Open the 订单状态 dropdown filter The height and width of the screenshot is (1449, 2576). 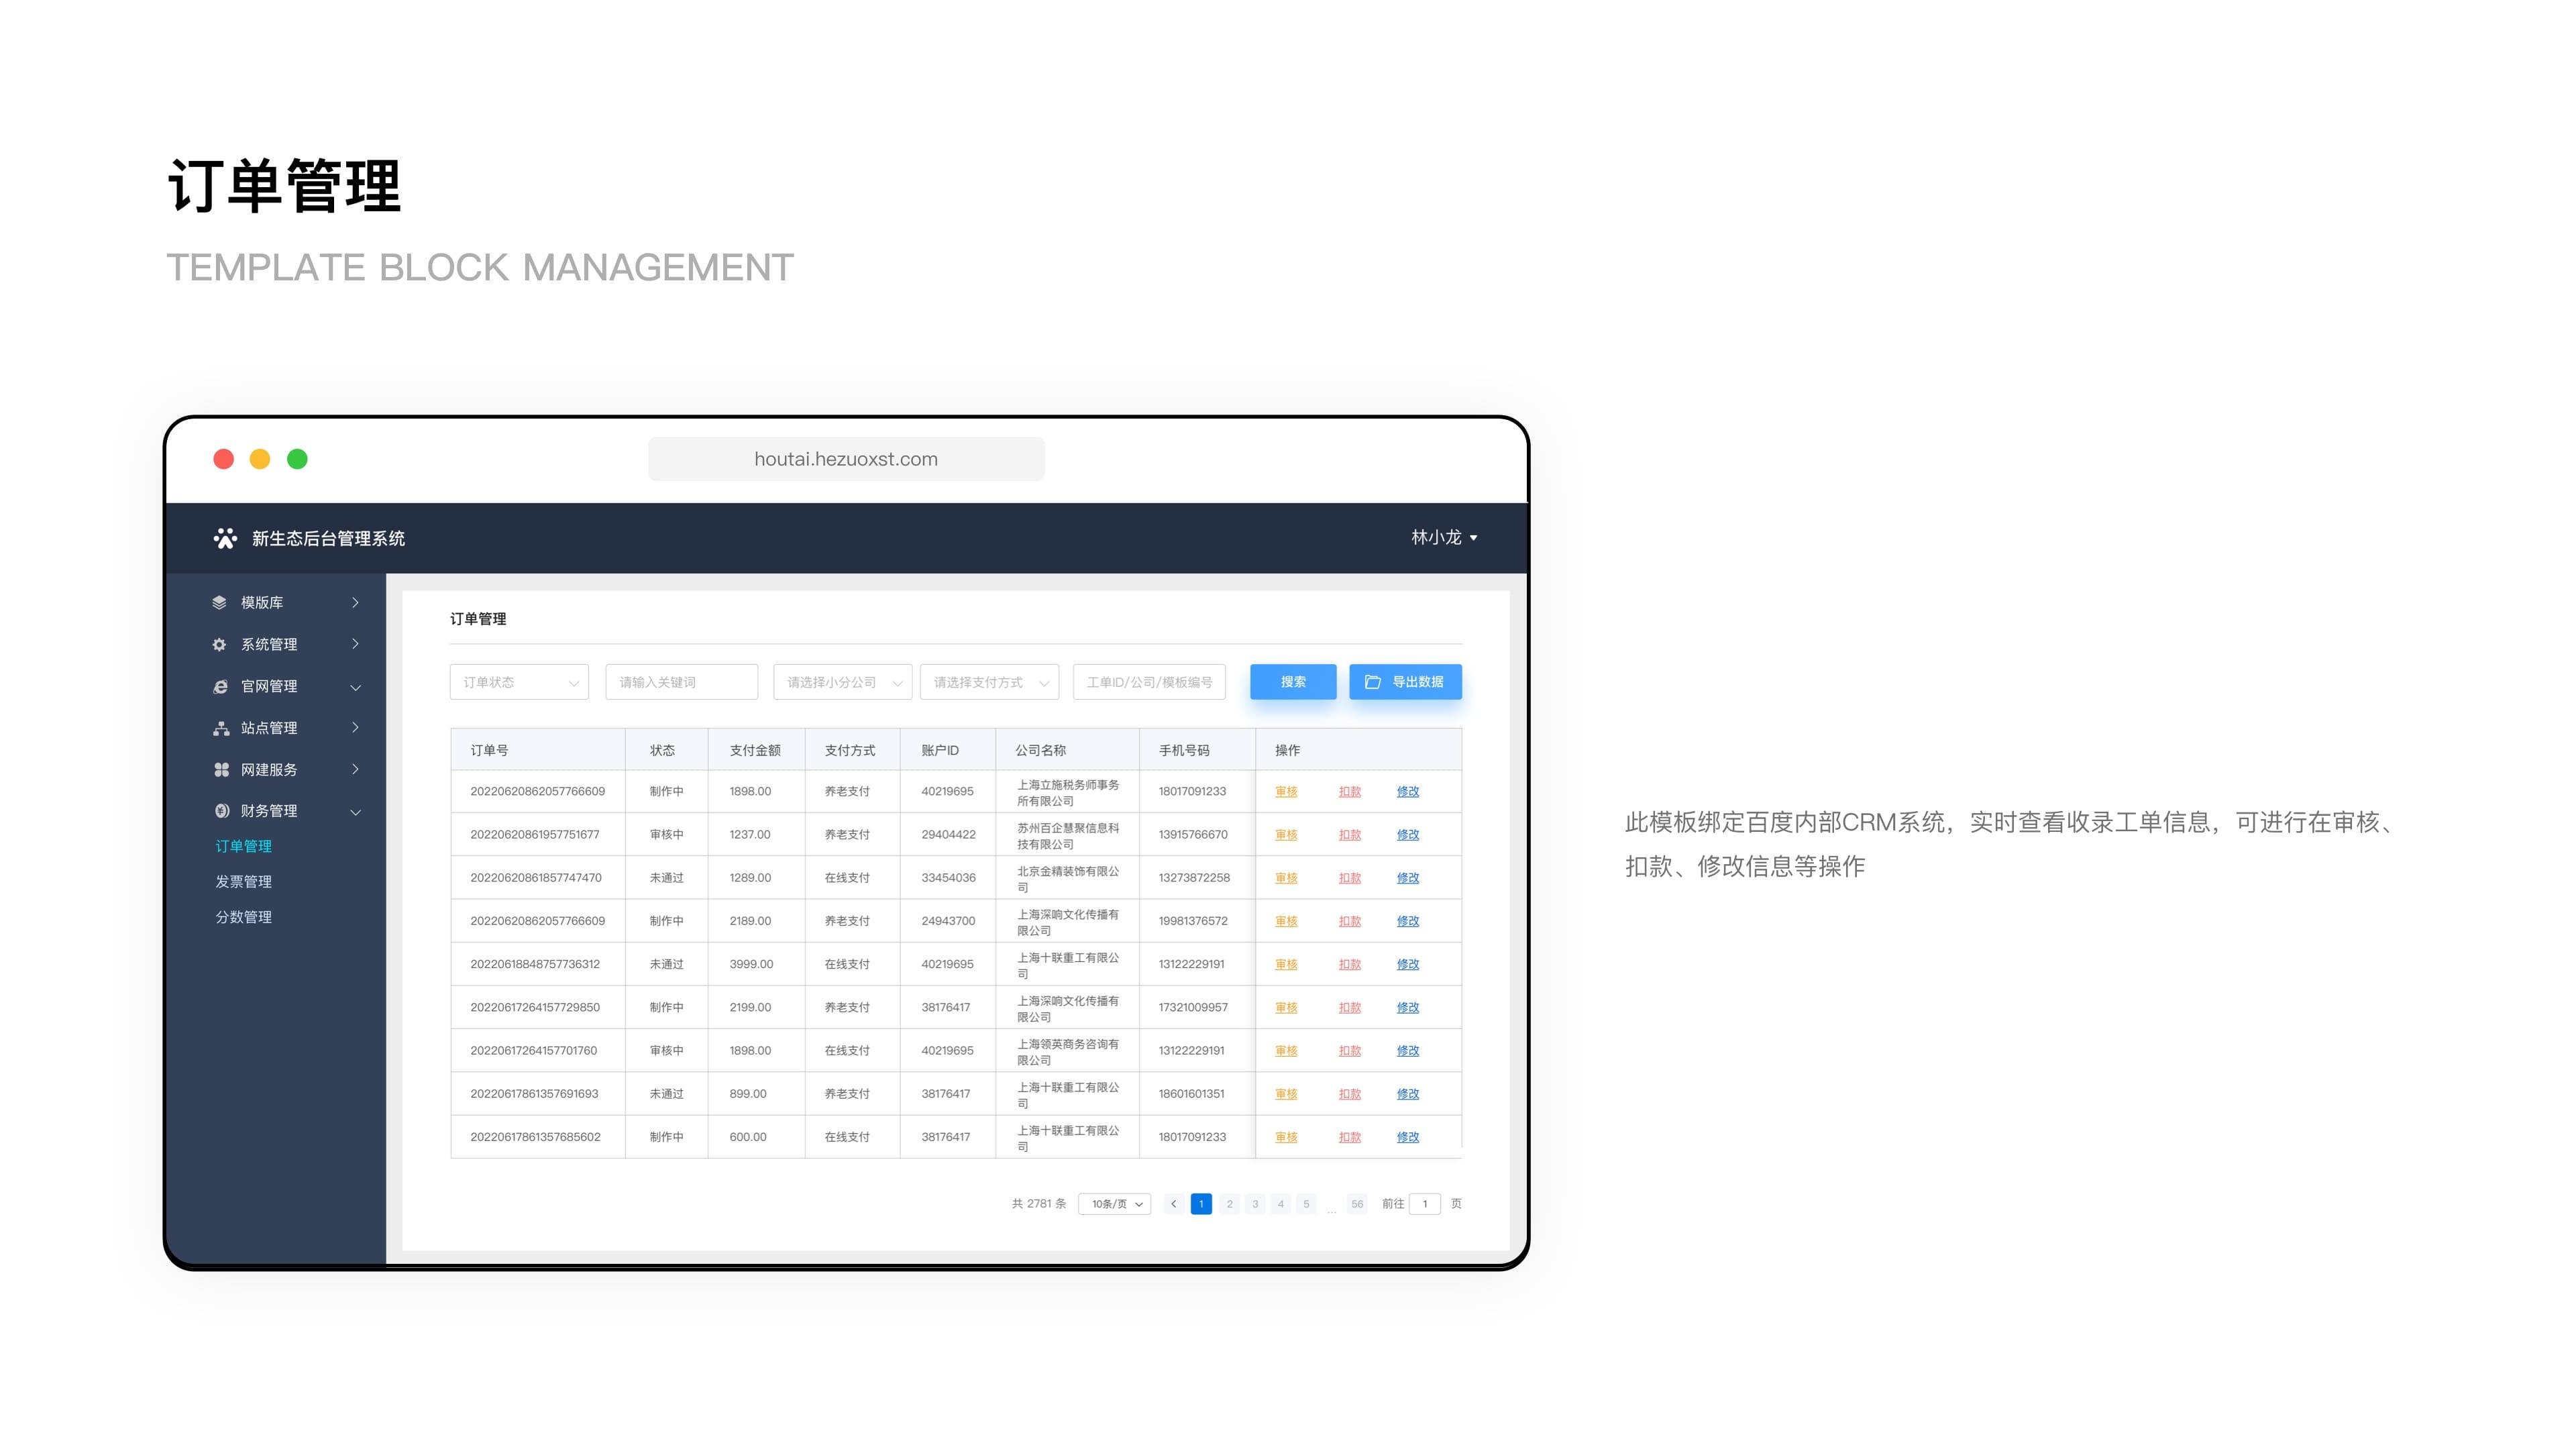pyautogui.click(x=519, y=682)
